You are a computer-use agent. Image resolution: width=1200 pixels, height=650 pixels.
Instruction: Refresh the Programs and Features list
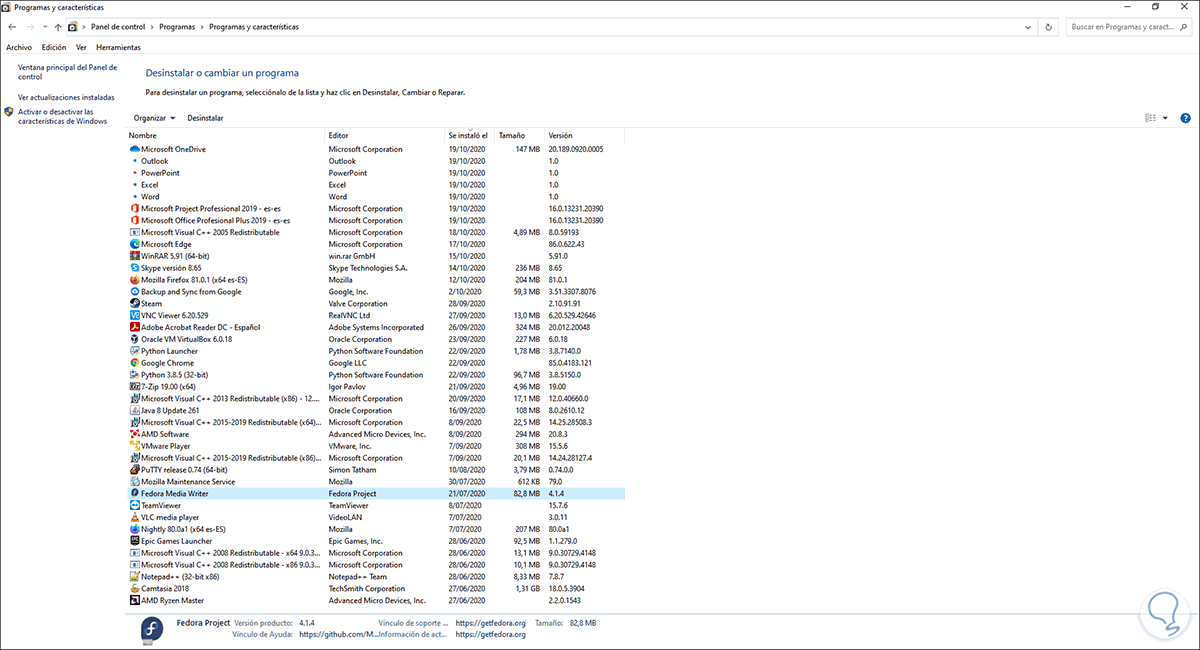1048,27
